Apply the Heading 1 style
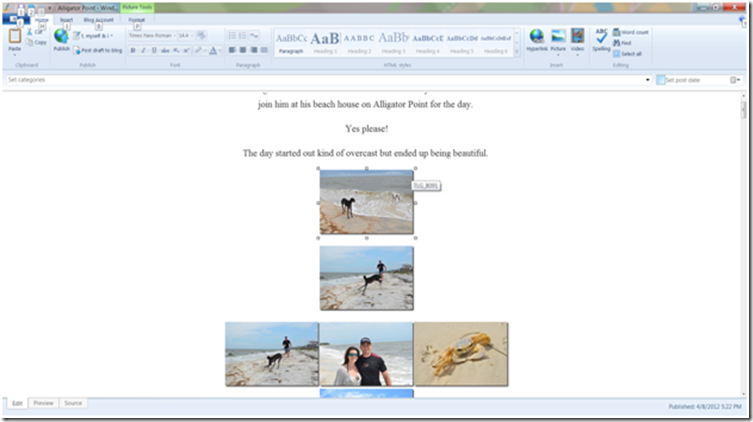753x422 pixels. pos(325,43)
